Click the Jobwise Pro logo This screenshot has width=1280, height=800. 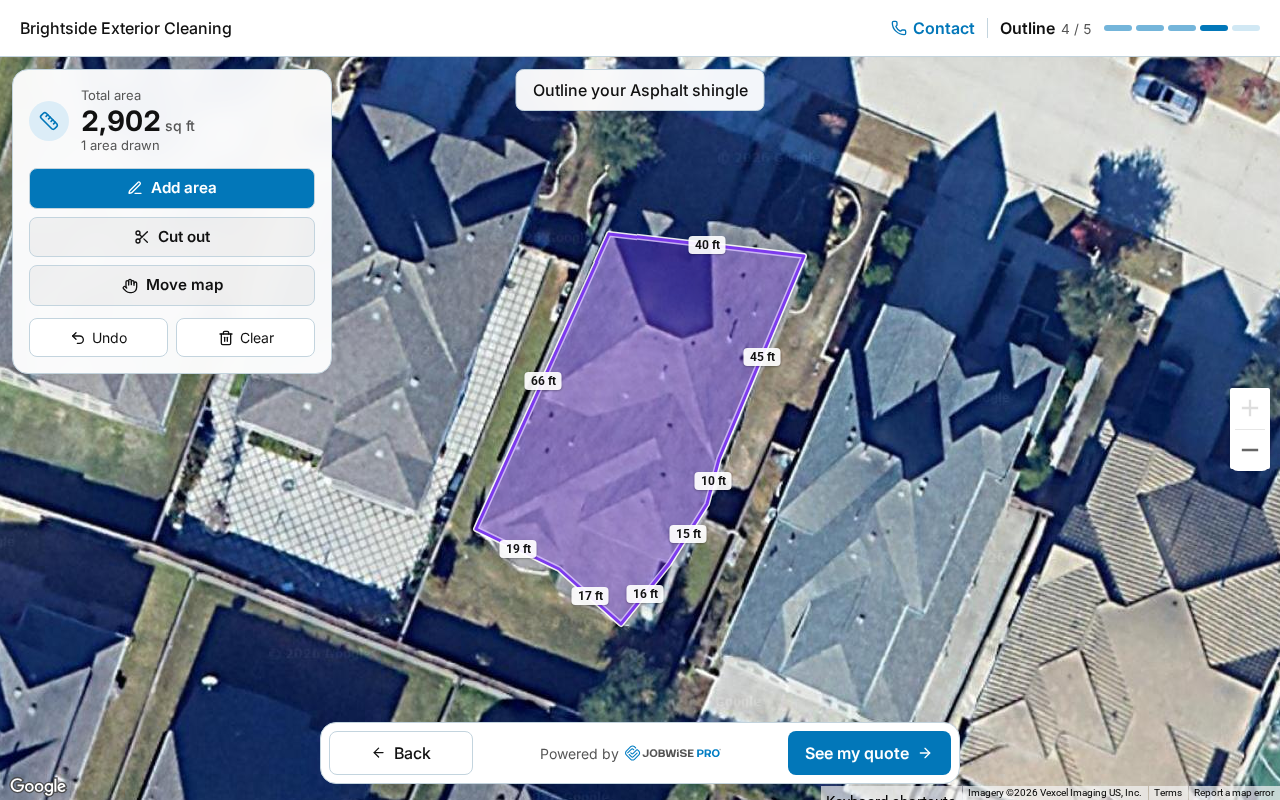pyautogui.click(x=672, y=753)
